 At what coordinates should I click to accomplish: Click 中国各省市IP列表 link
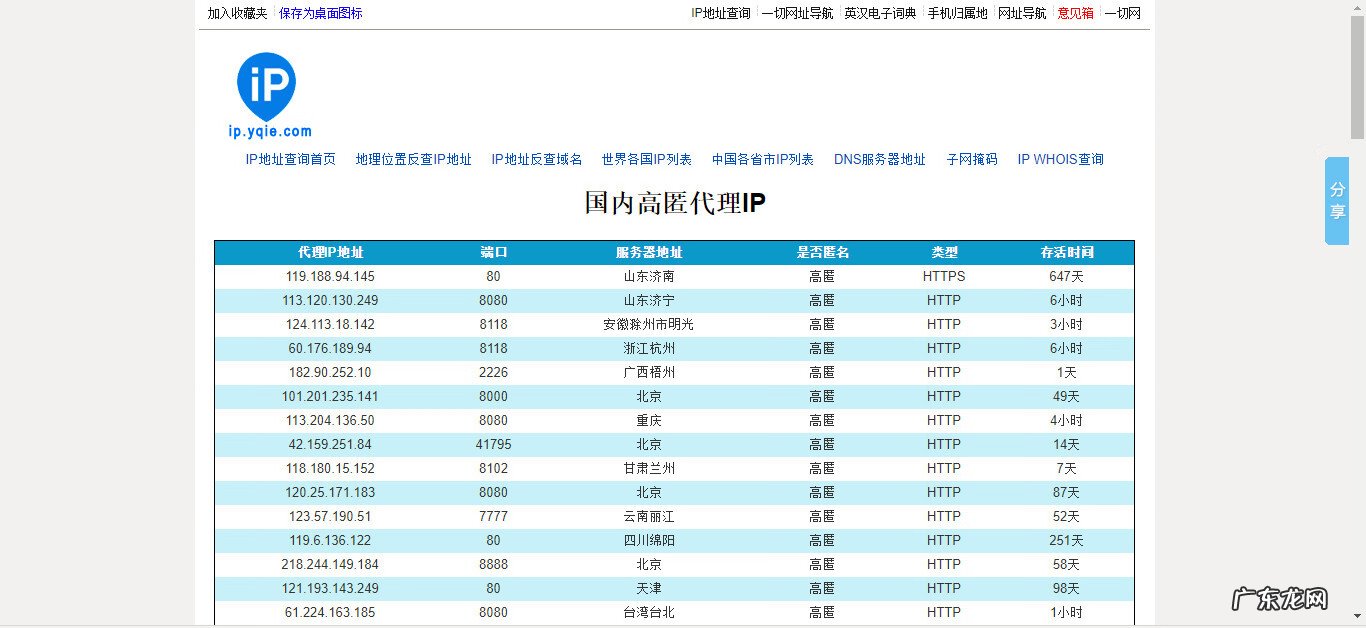[764, 159]
